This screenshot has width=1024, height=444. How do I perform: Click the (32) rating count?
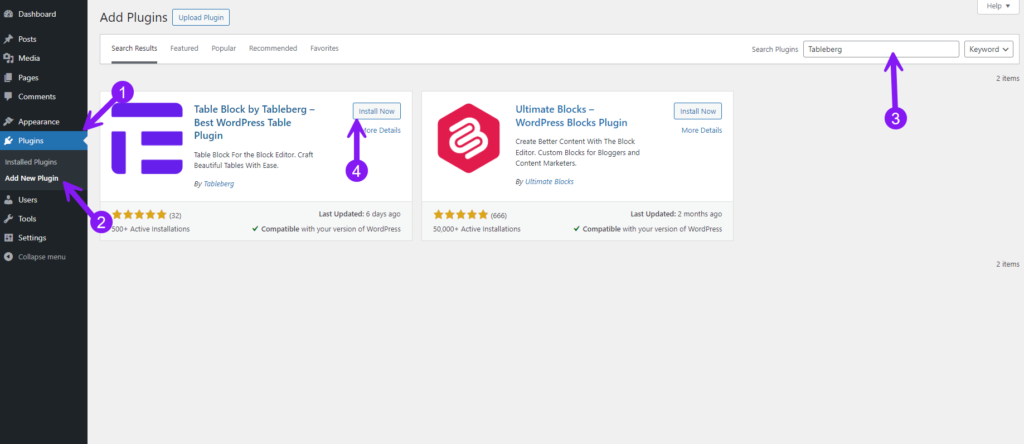pyautogui.click(x=175, y=215)
